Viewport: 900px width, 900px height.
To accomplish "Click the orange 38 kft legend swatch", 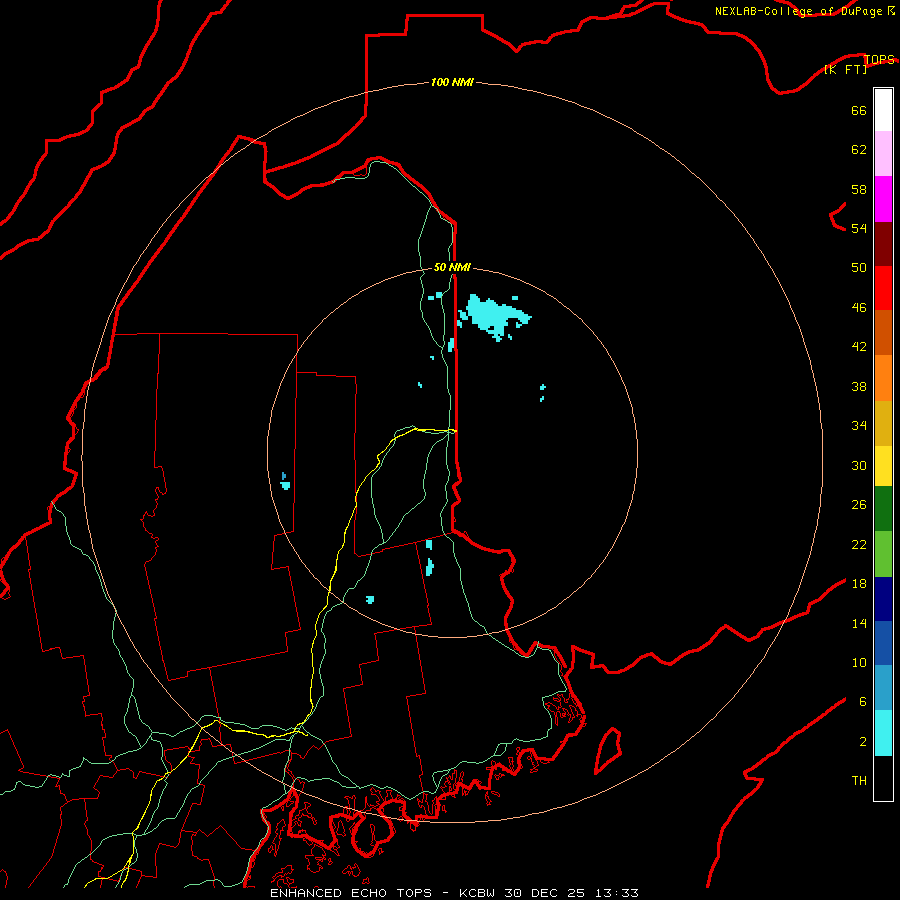I will click(x=883, y=378).
